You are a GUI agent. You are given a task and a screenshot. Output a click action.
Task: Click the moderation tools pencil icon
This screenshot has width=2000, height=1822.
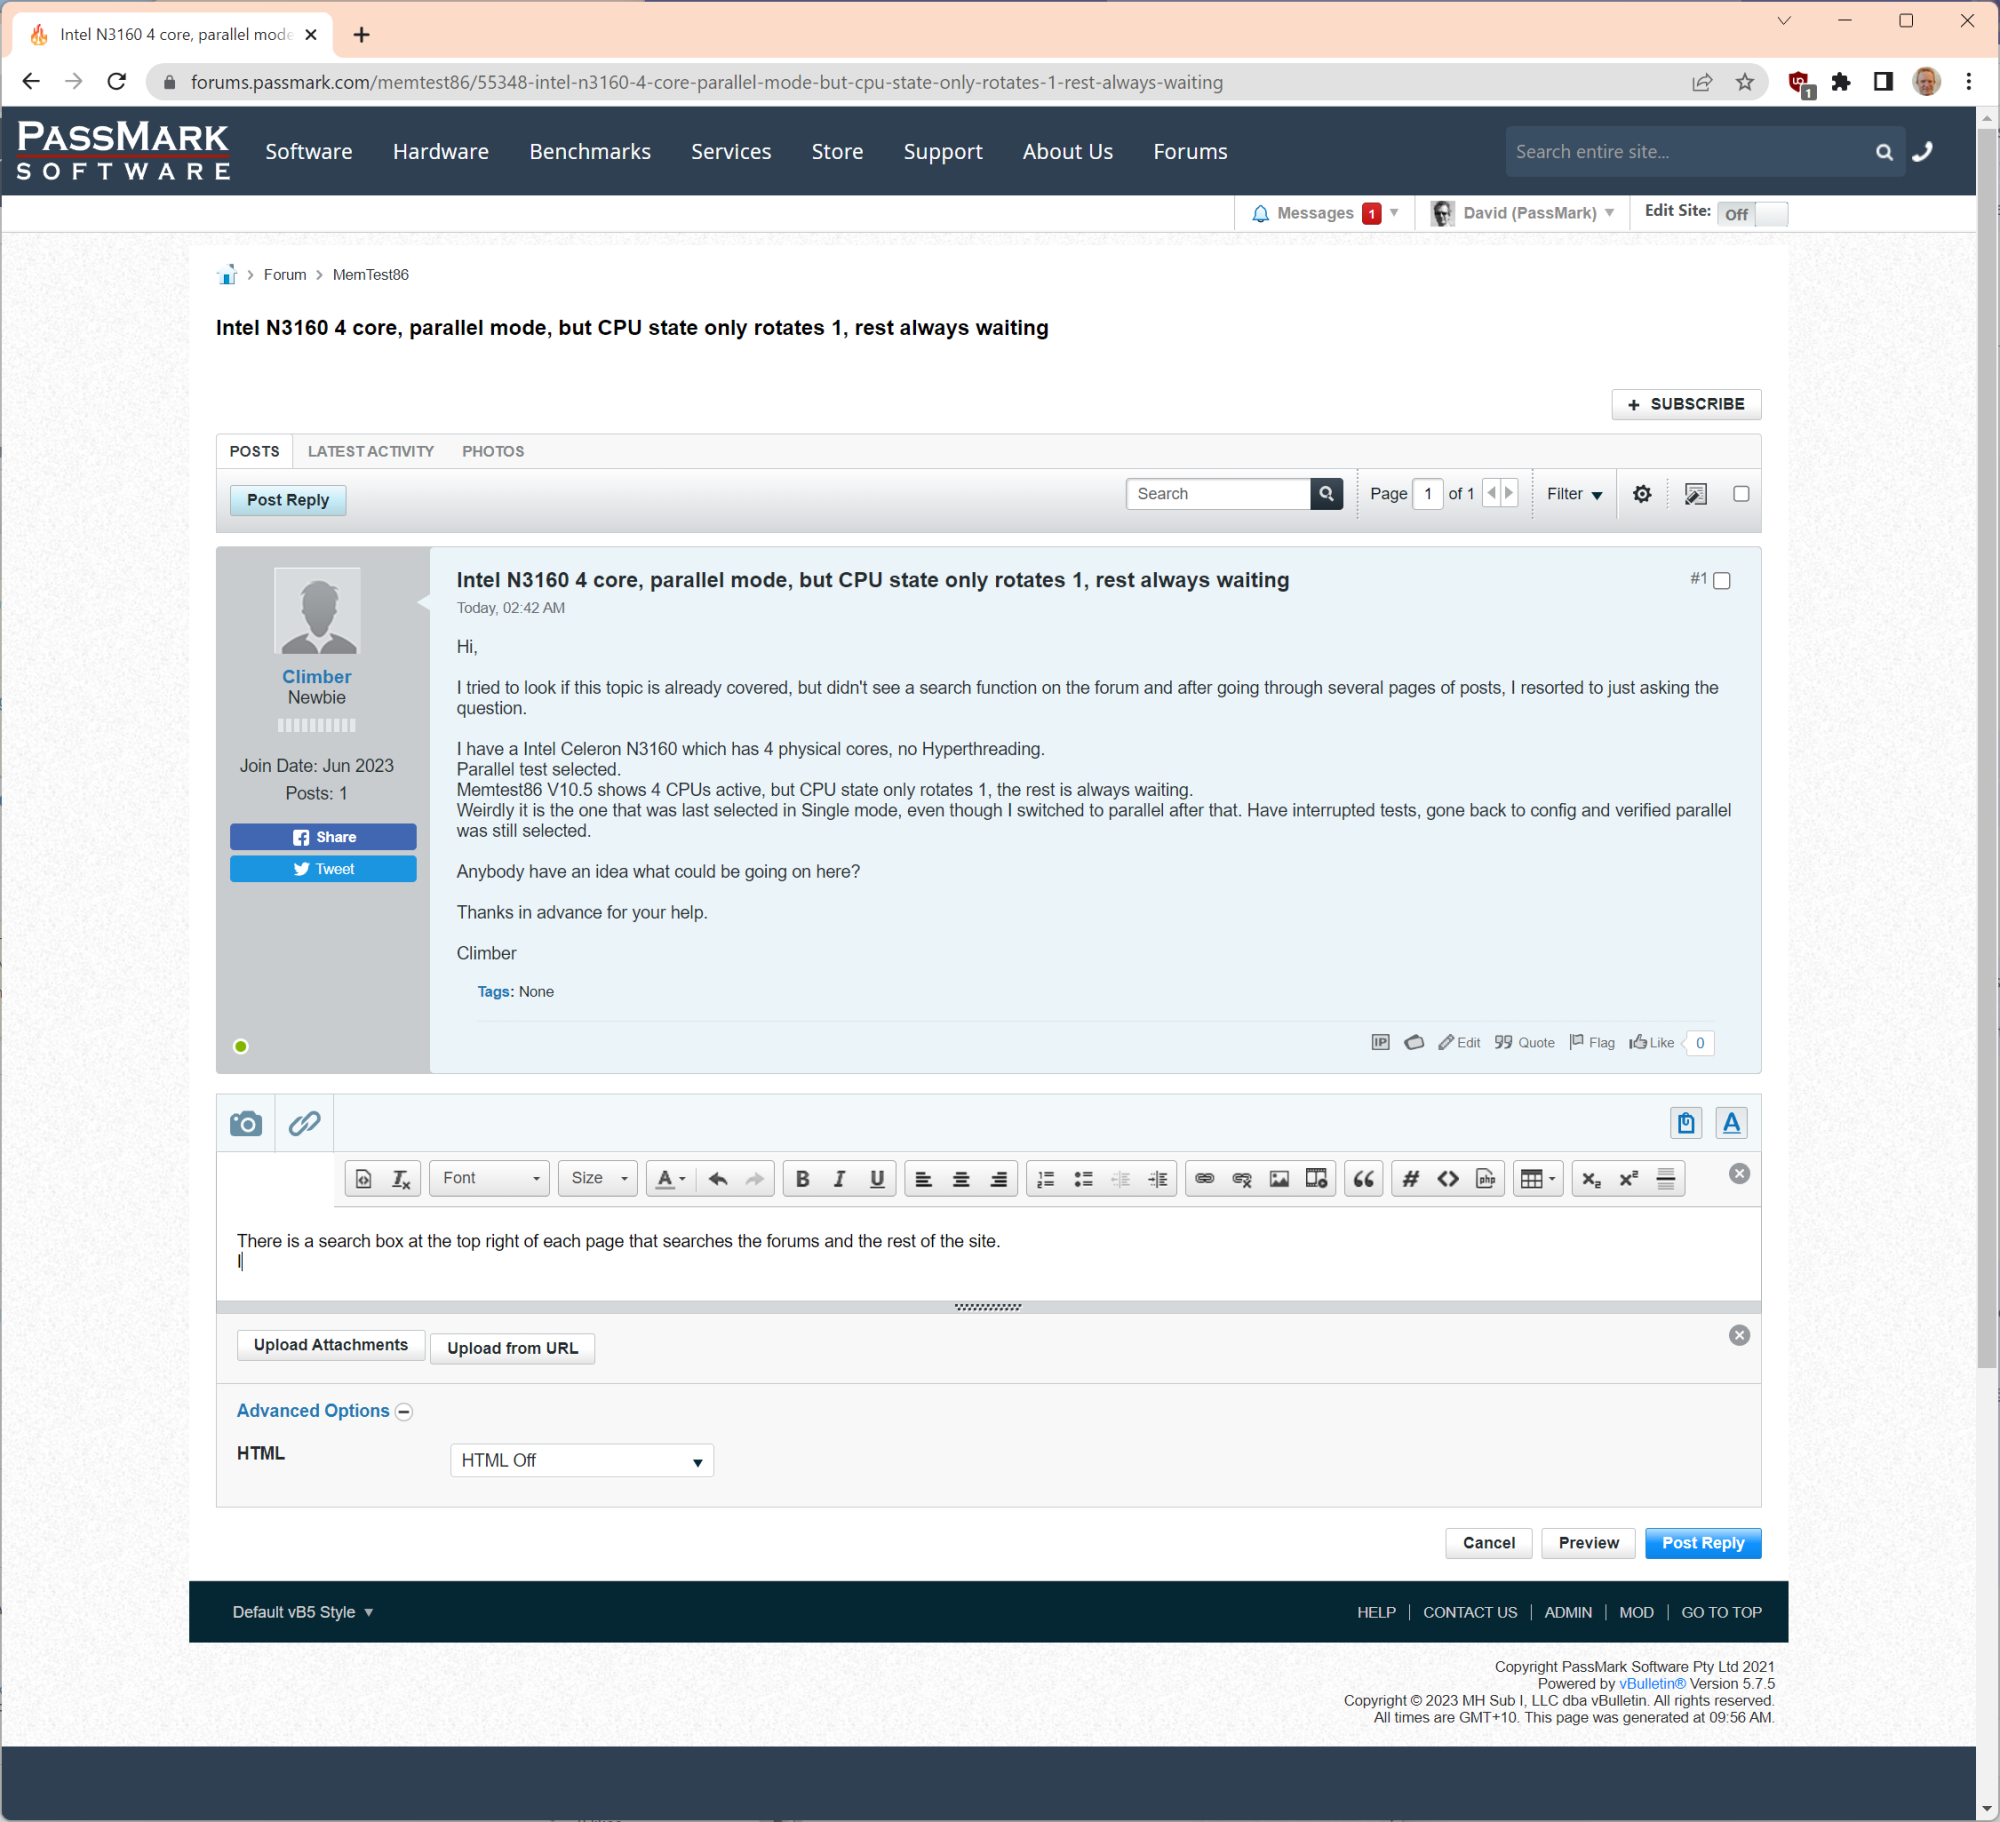point(1695,494)
